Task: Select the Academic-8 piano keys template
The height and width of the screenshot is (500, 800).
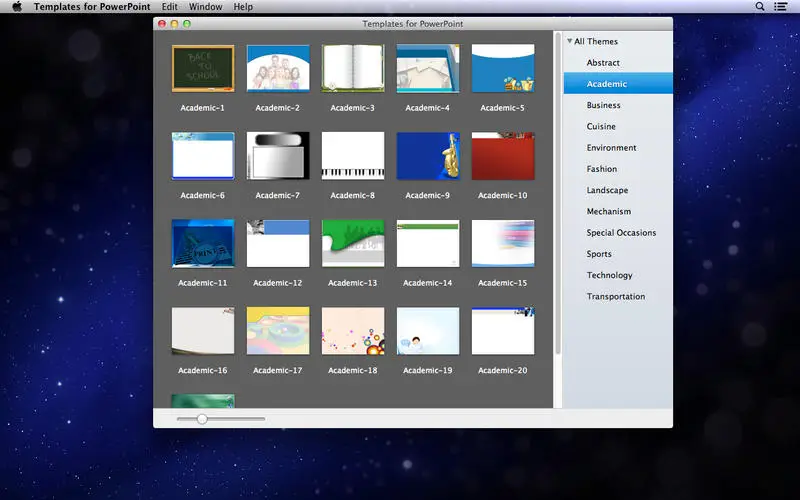Action: point(353,156)
